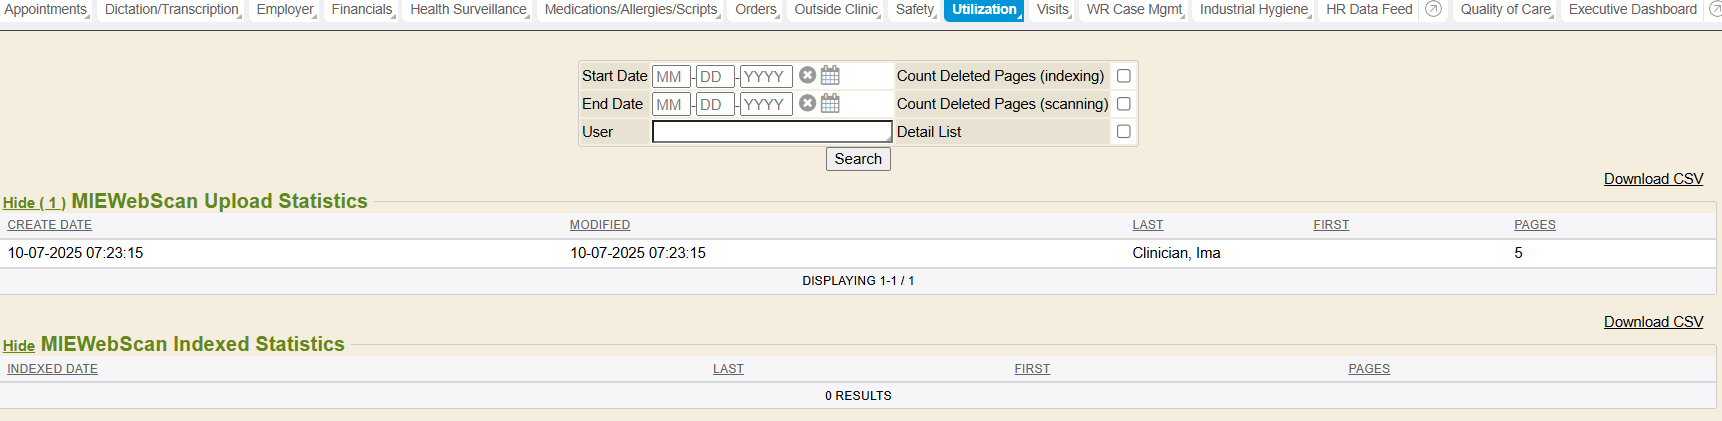
Task: Clear the End Date using X icon
Action: tap(807, 103)
